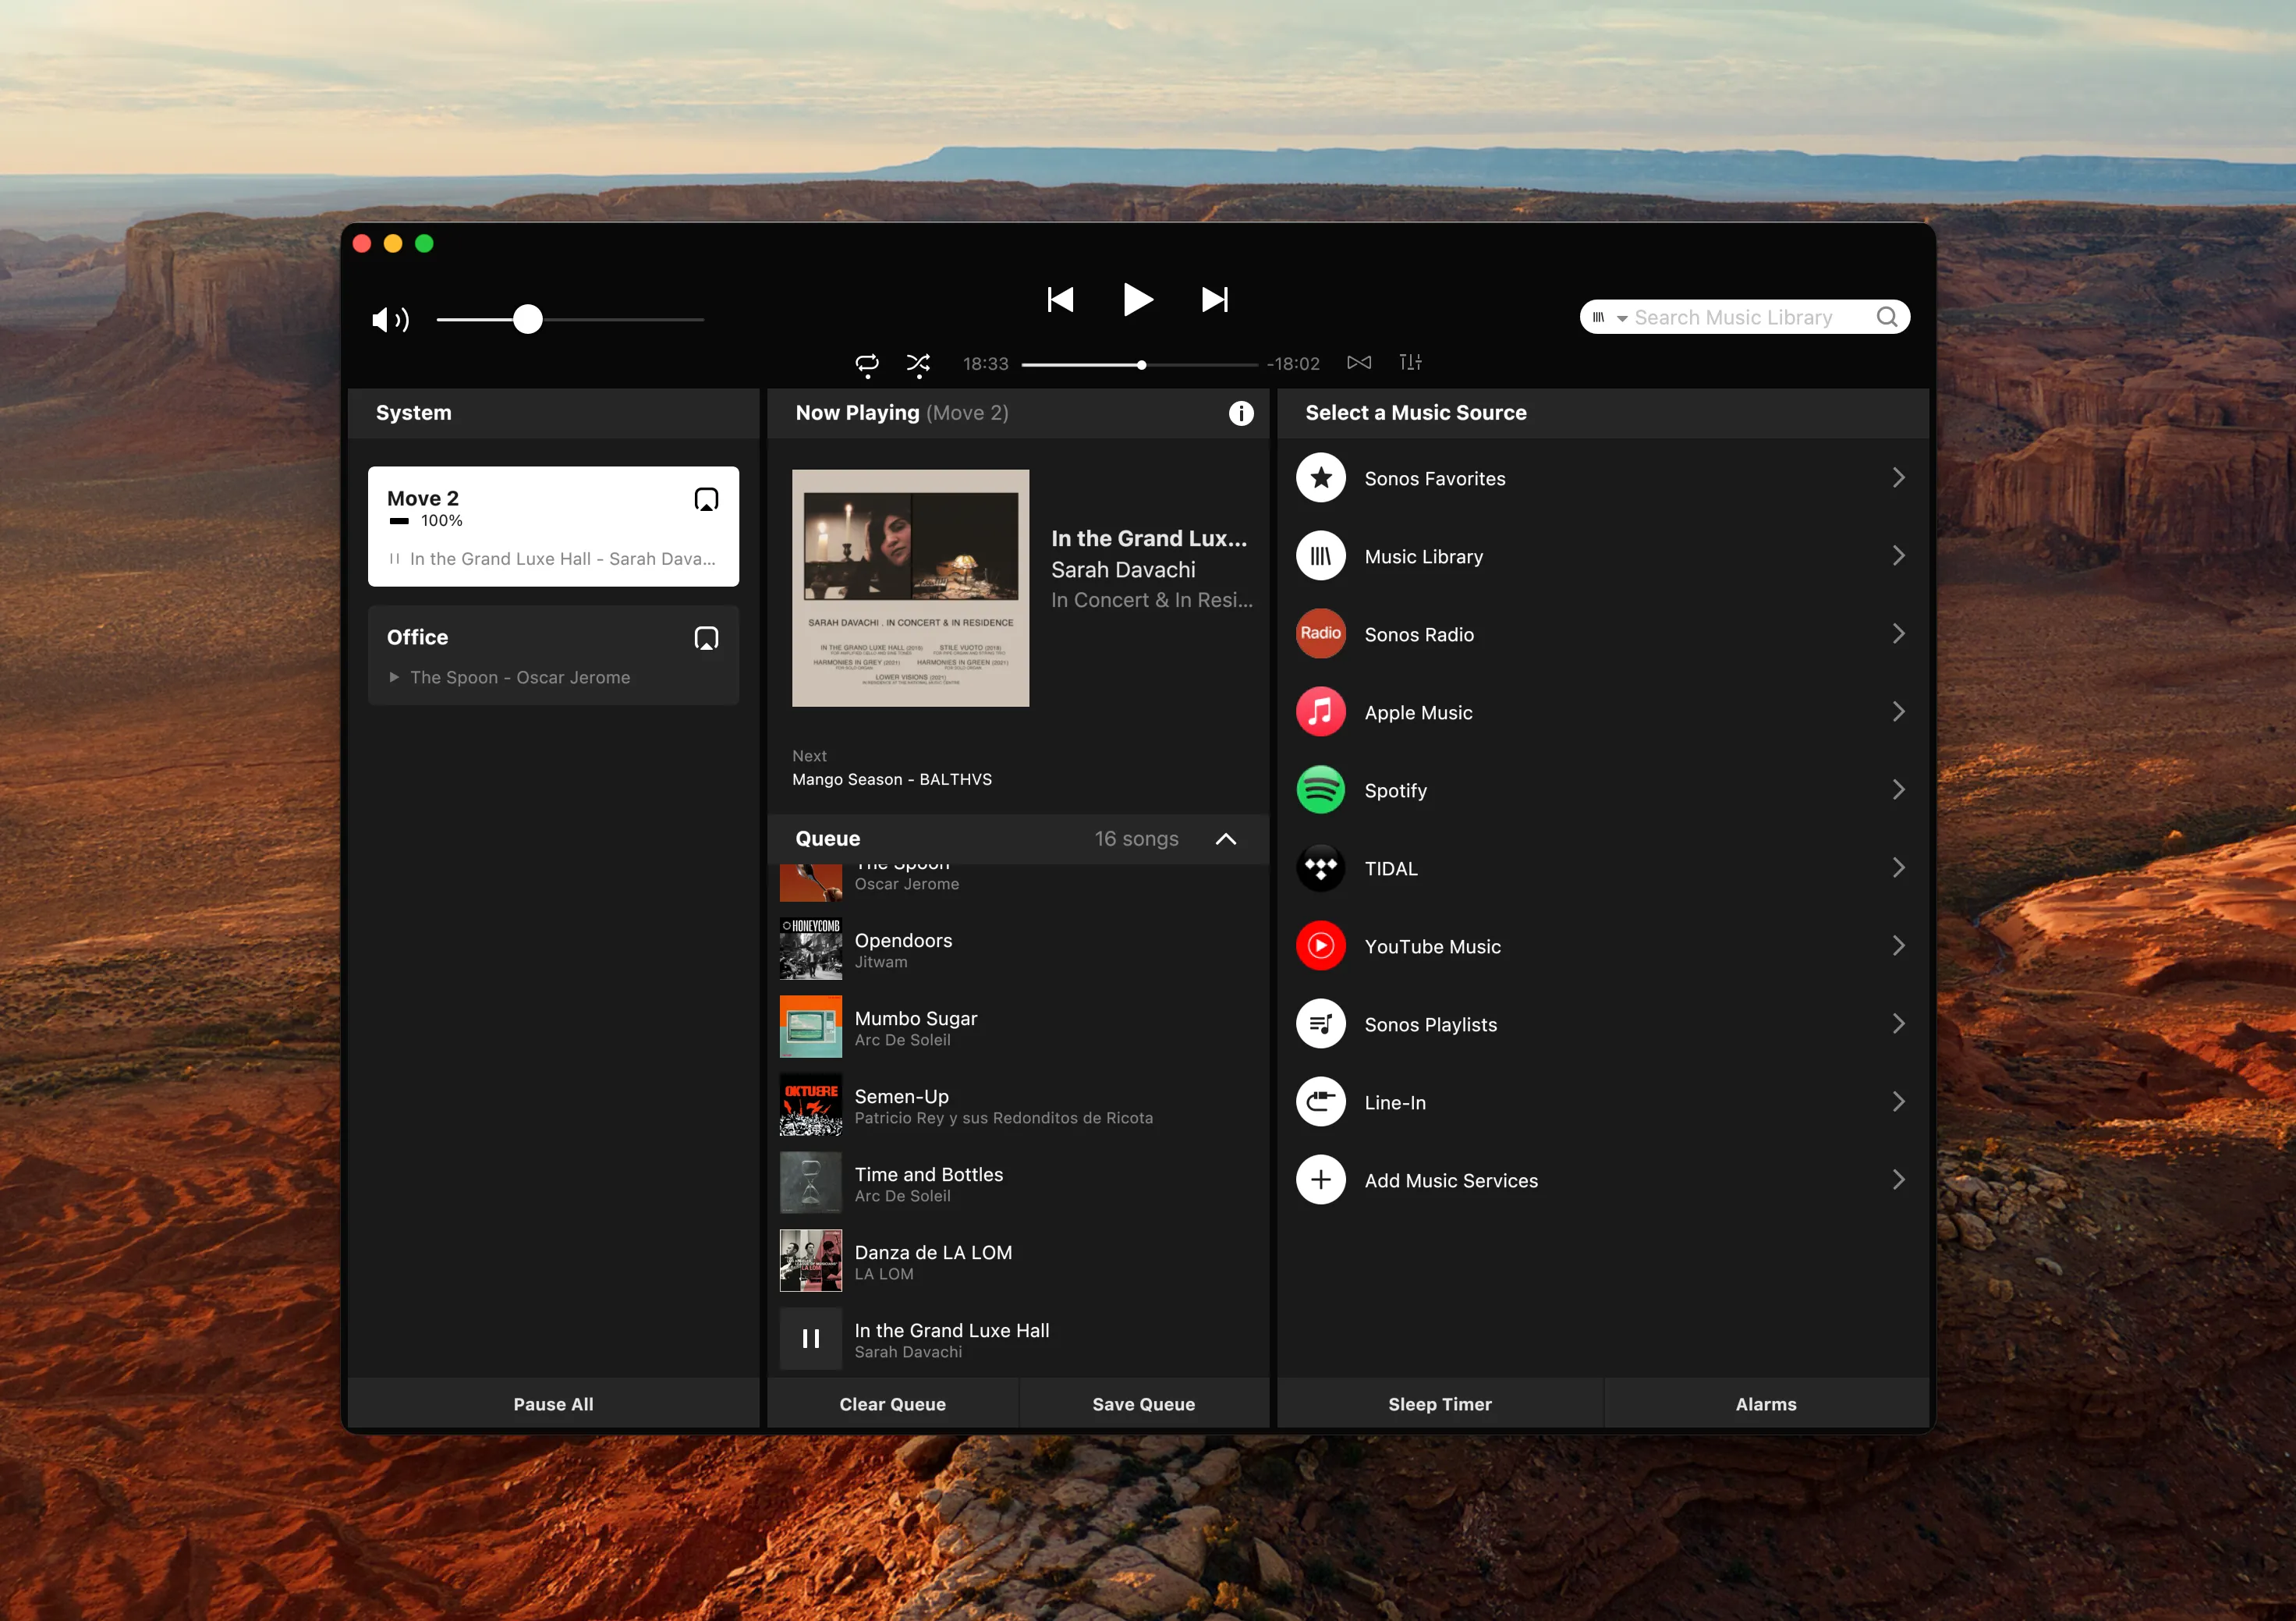Click the artist name Sarah Davachi in Now Playing

pyautogui.click(x=1123, y=570)
